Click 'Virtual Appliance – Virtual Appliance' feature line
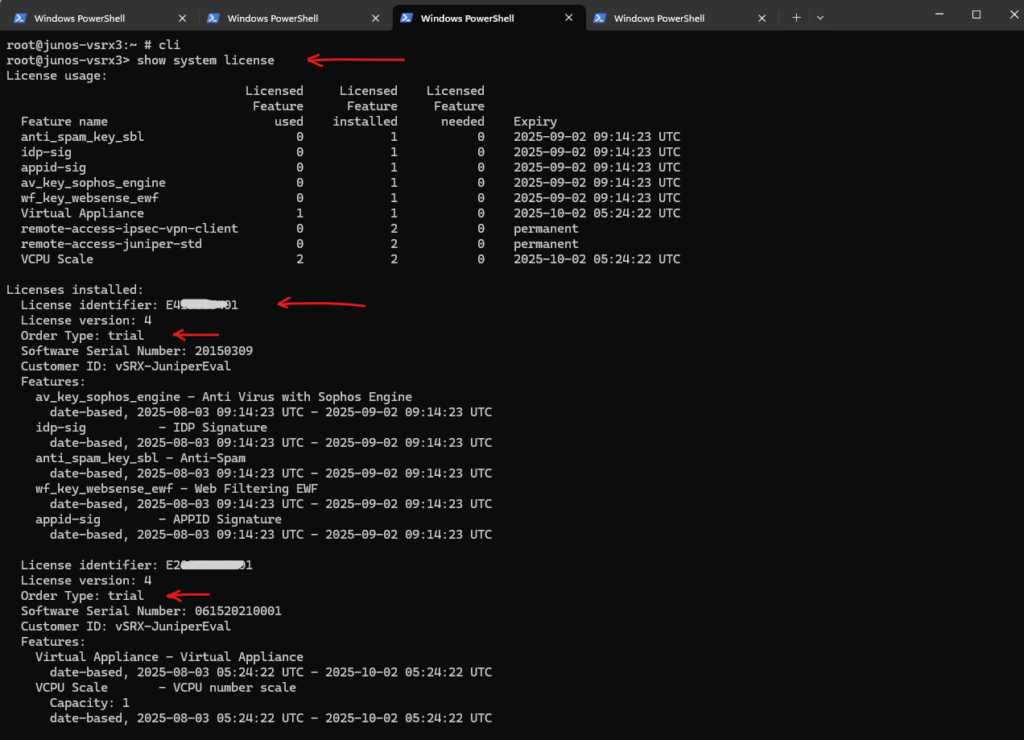Image resolution: width=1024 pixels, height=740 pixels. (x=169, y=657)
